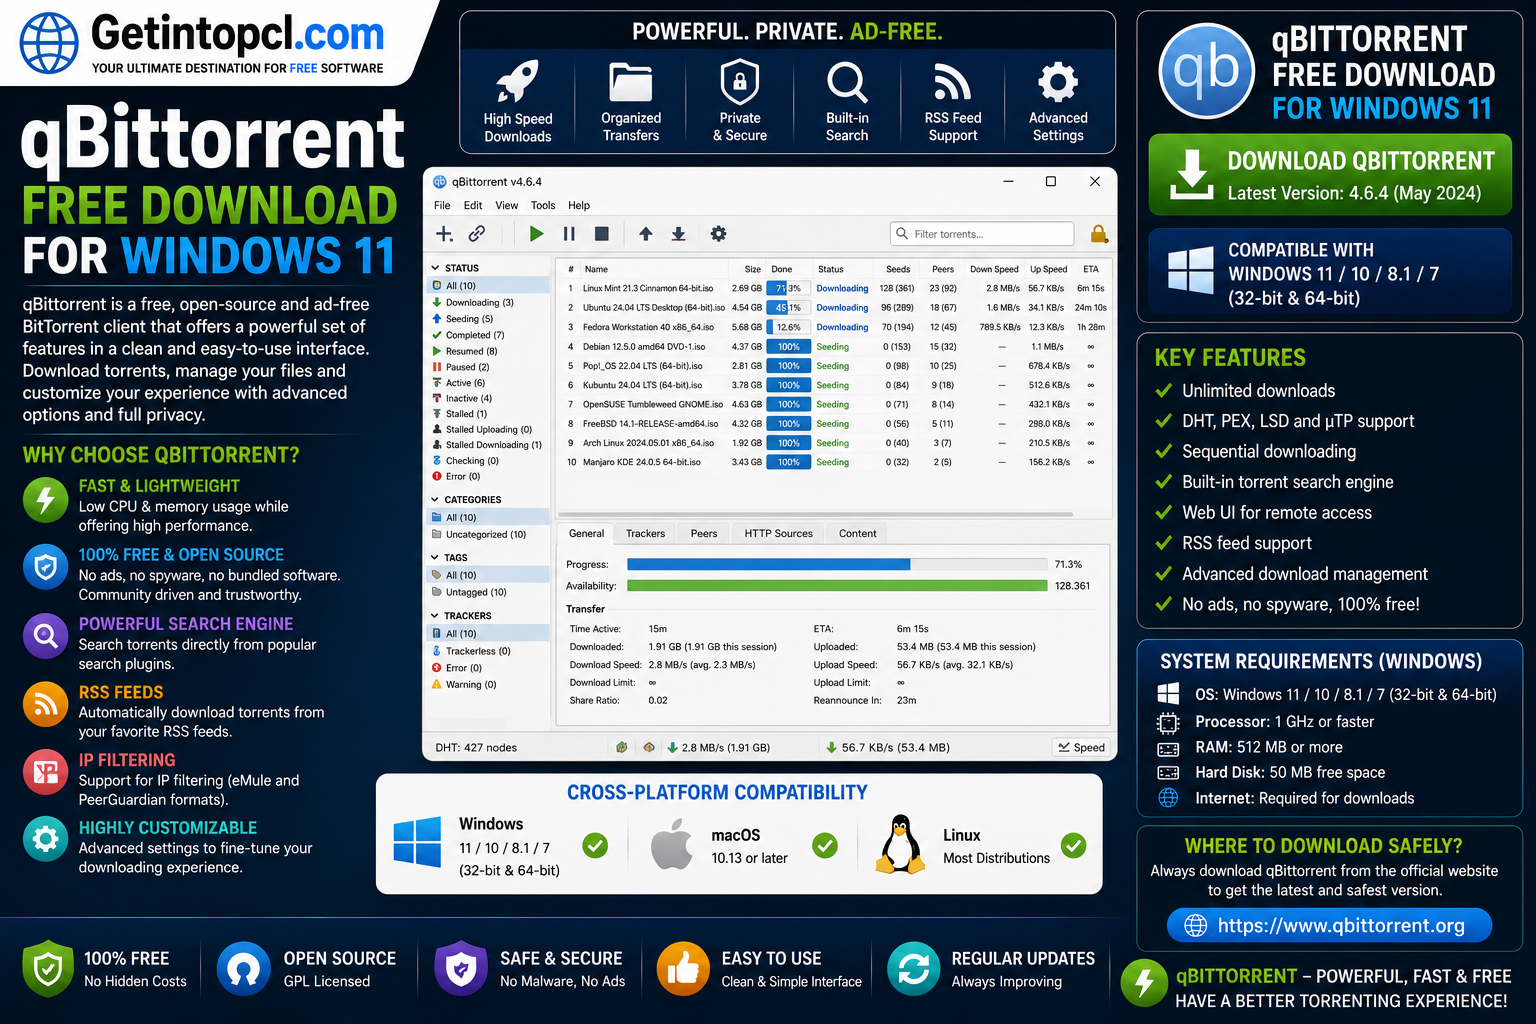The width and height of the screenshot is (1536, 1024).
Task: Click the move up queue arrow icon
Action: 646,234
